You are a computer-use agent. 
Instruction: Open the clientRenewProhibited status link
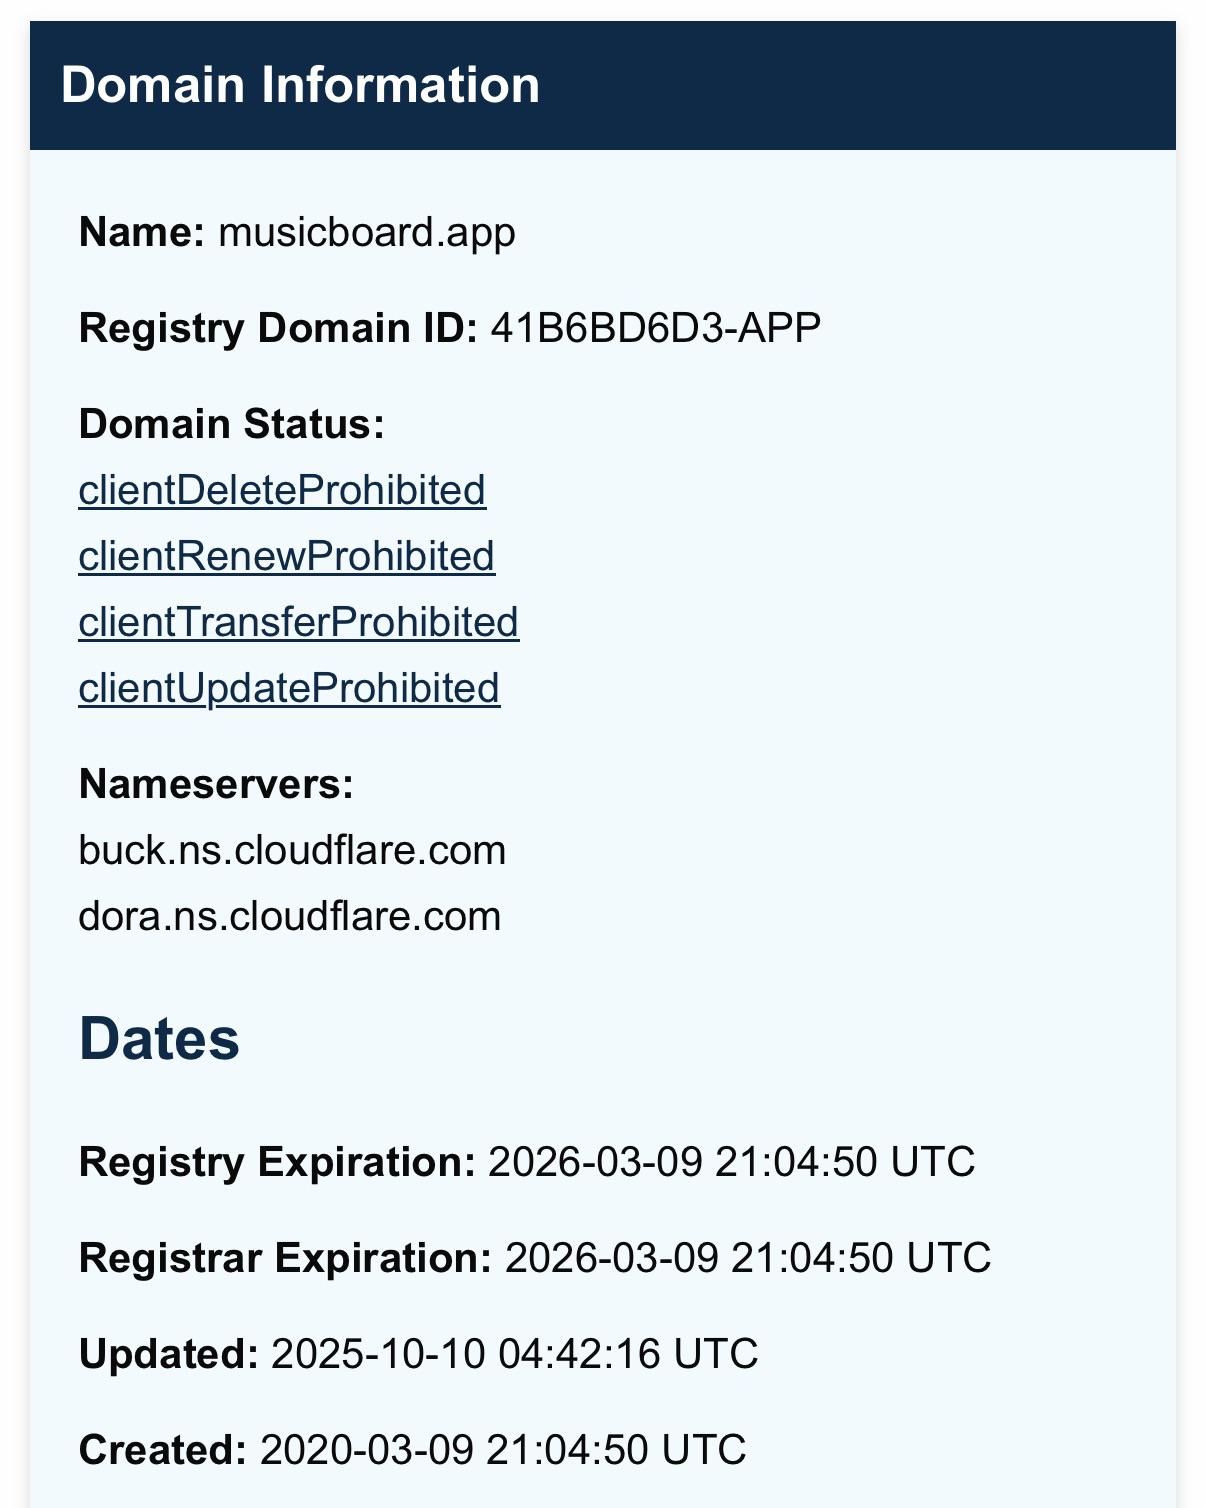click(286, 556)
